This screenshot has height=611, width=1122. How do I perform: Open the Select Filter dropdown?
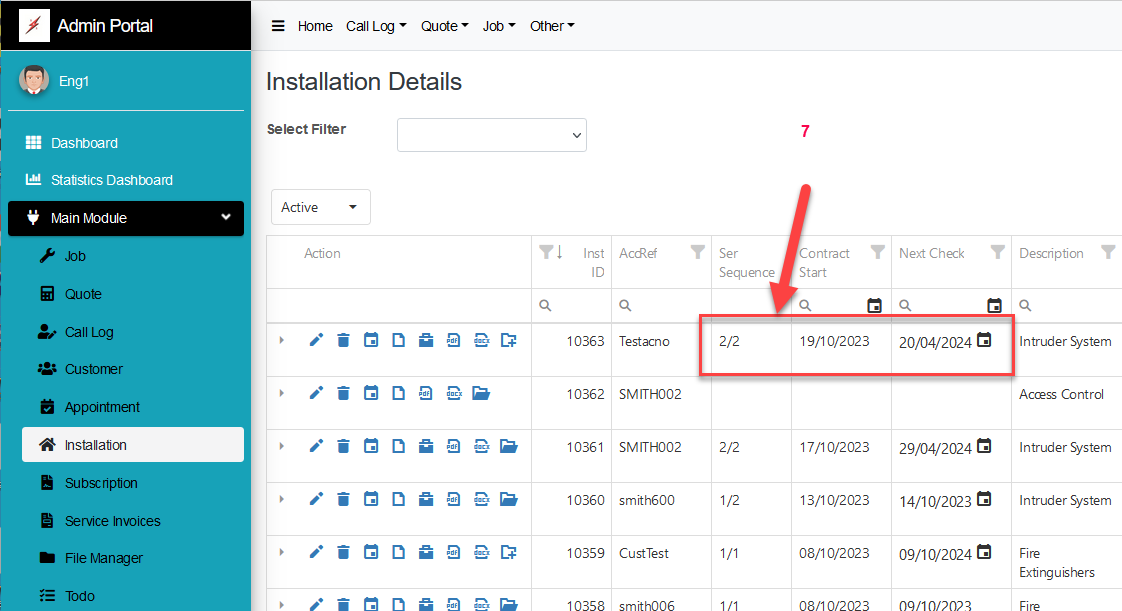click(492, 135)
